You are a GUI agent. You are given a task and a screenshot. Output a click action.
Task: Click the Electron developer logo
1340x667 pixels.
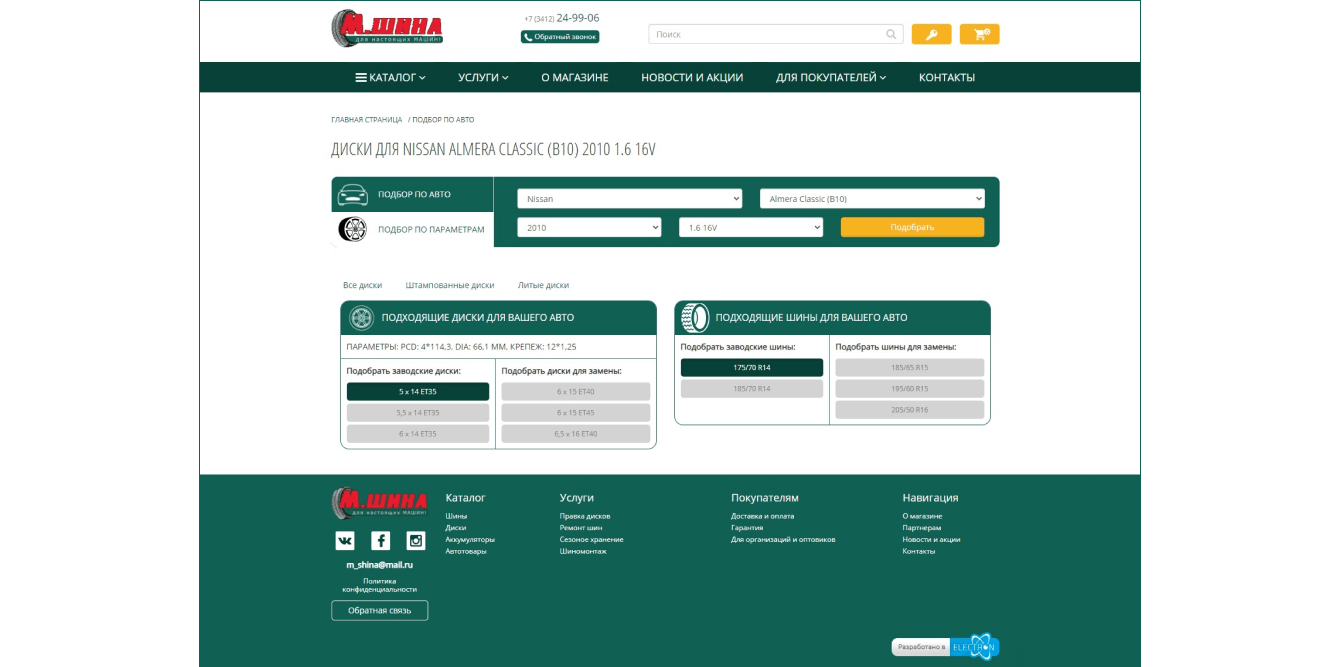tap(974, 647)
